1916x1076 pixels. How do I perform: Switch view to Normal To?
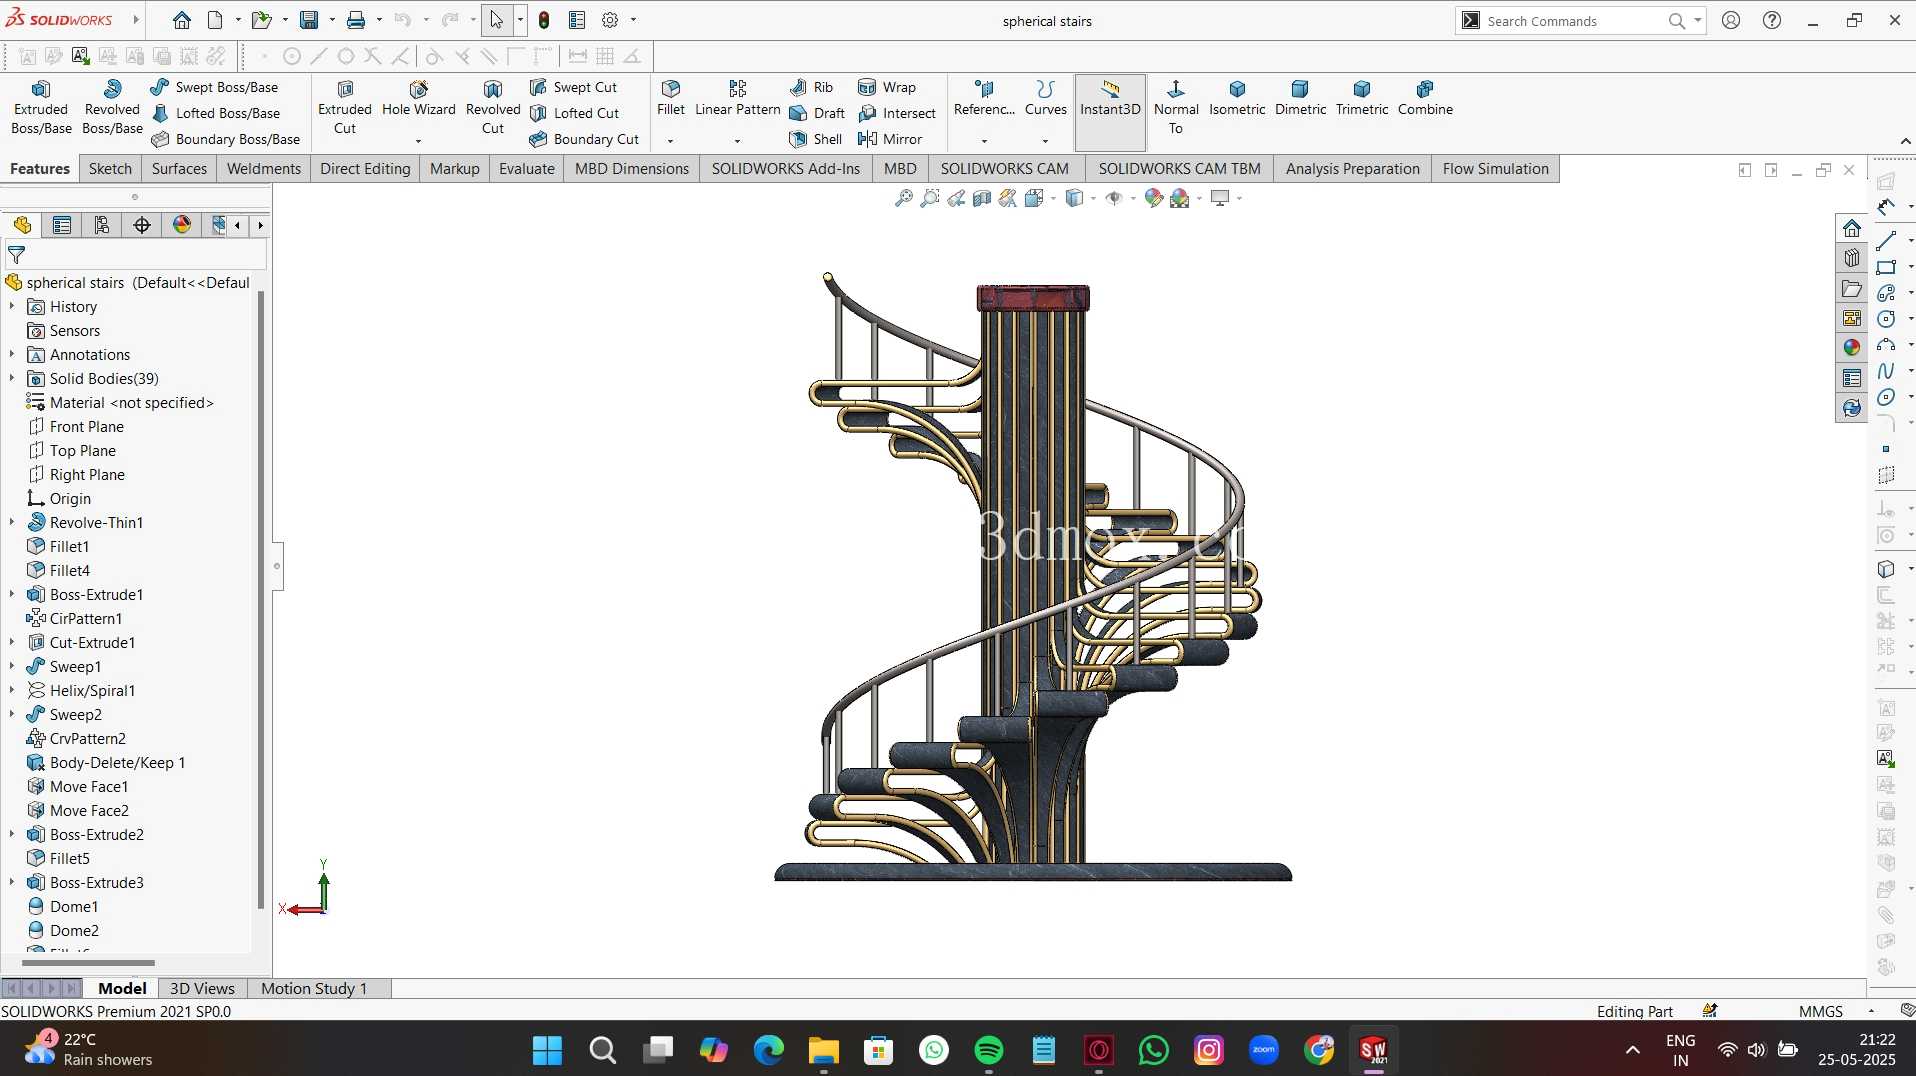click(x=1176, y=107)
